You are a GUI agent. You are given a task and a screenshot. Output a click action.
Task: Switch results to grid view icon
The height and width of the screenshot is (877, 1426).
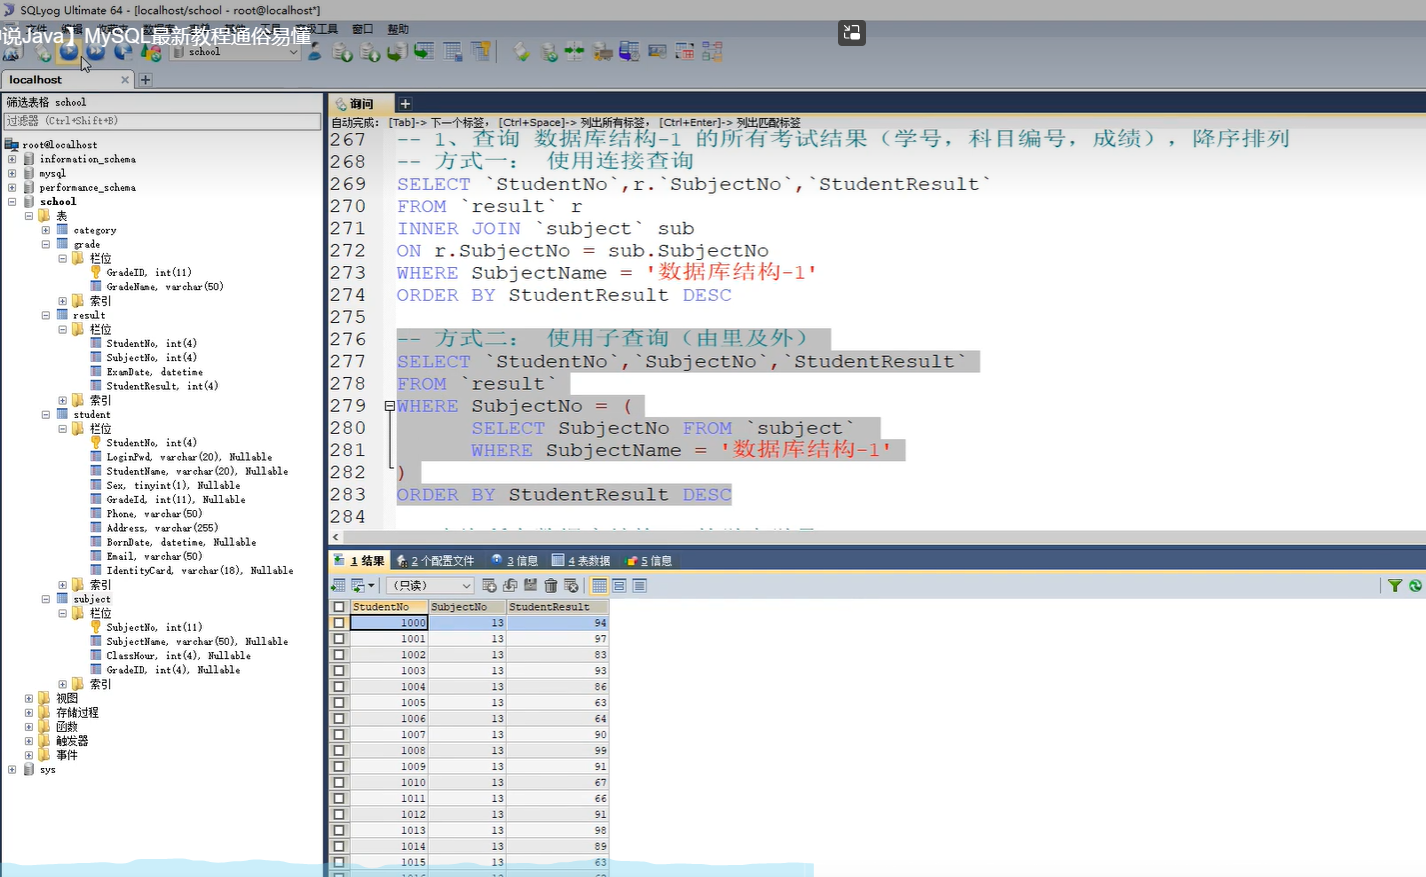pos(599,586)
